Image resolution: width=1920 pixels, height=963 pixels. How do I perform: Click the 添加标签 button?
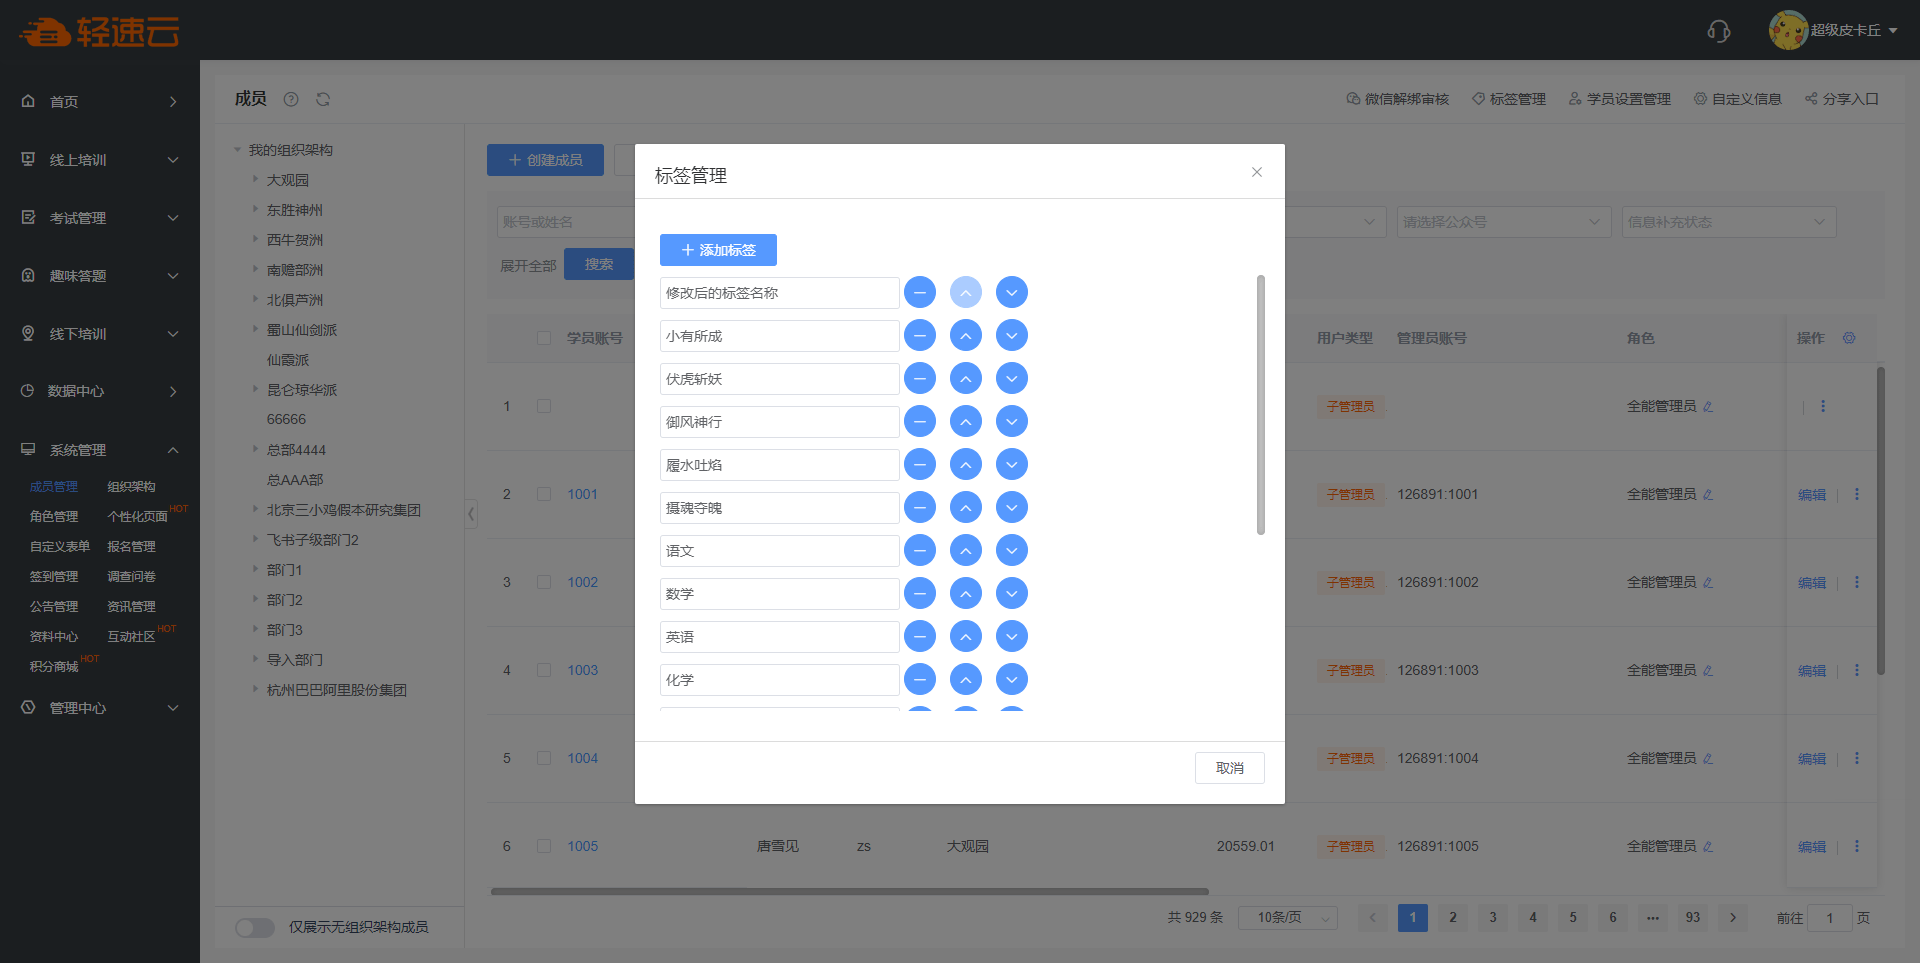click(x=718, y=250)
